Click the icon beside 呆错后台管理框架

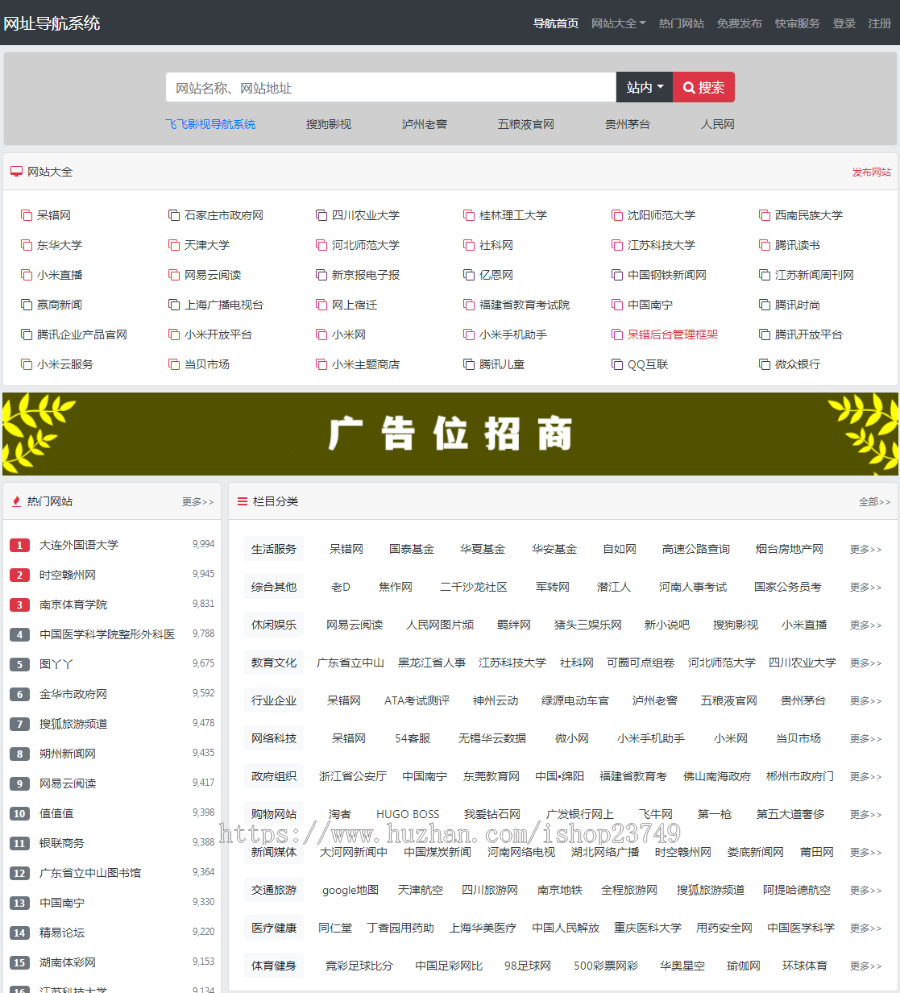pos(617,334)
